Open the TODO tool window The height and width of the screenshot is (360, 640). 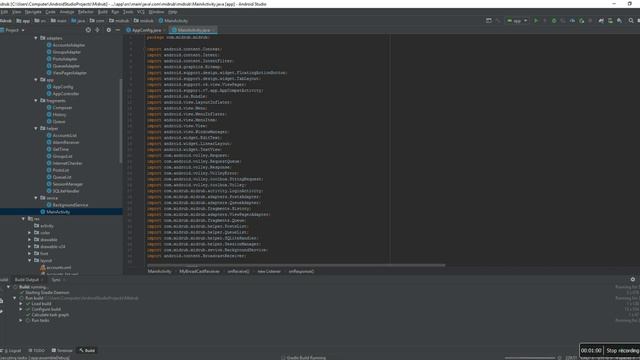pos(37,350)
